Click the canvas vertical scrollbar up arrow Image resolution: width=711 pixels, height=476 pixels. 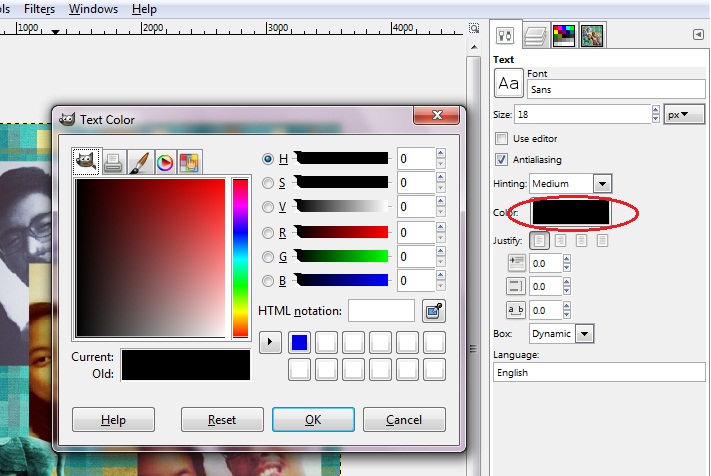pos(474,47)
